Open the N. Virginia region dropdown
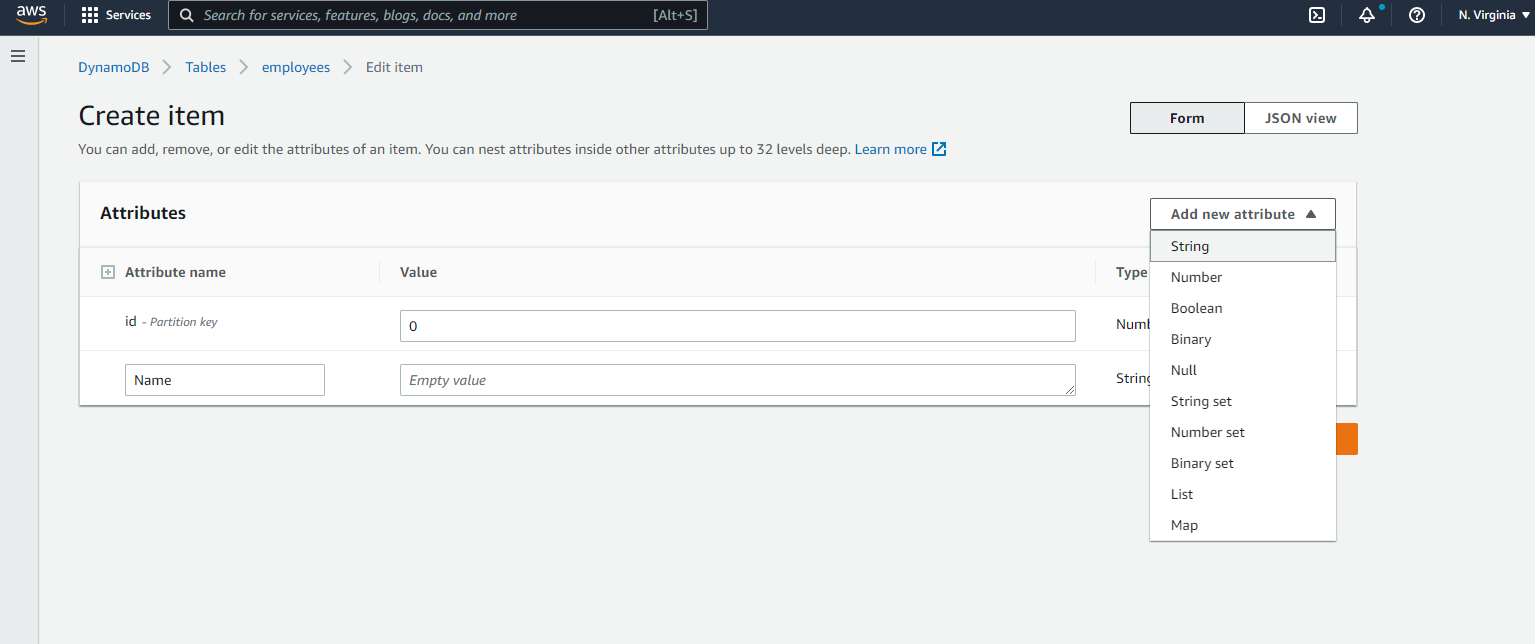The width and height of the screenshot is (1535, 644). click(1493, 15)
